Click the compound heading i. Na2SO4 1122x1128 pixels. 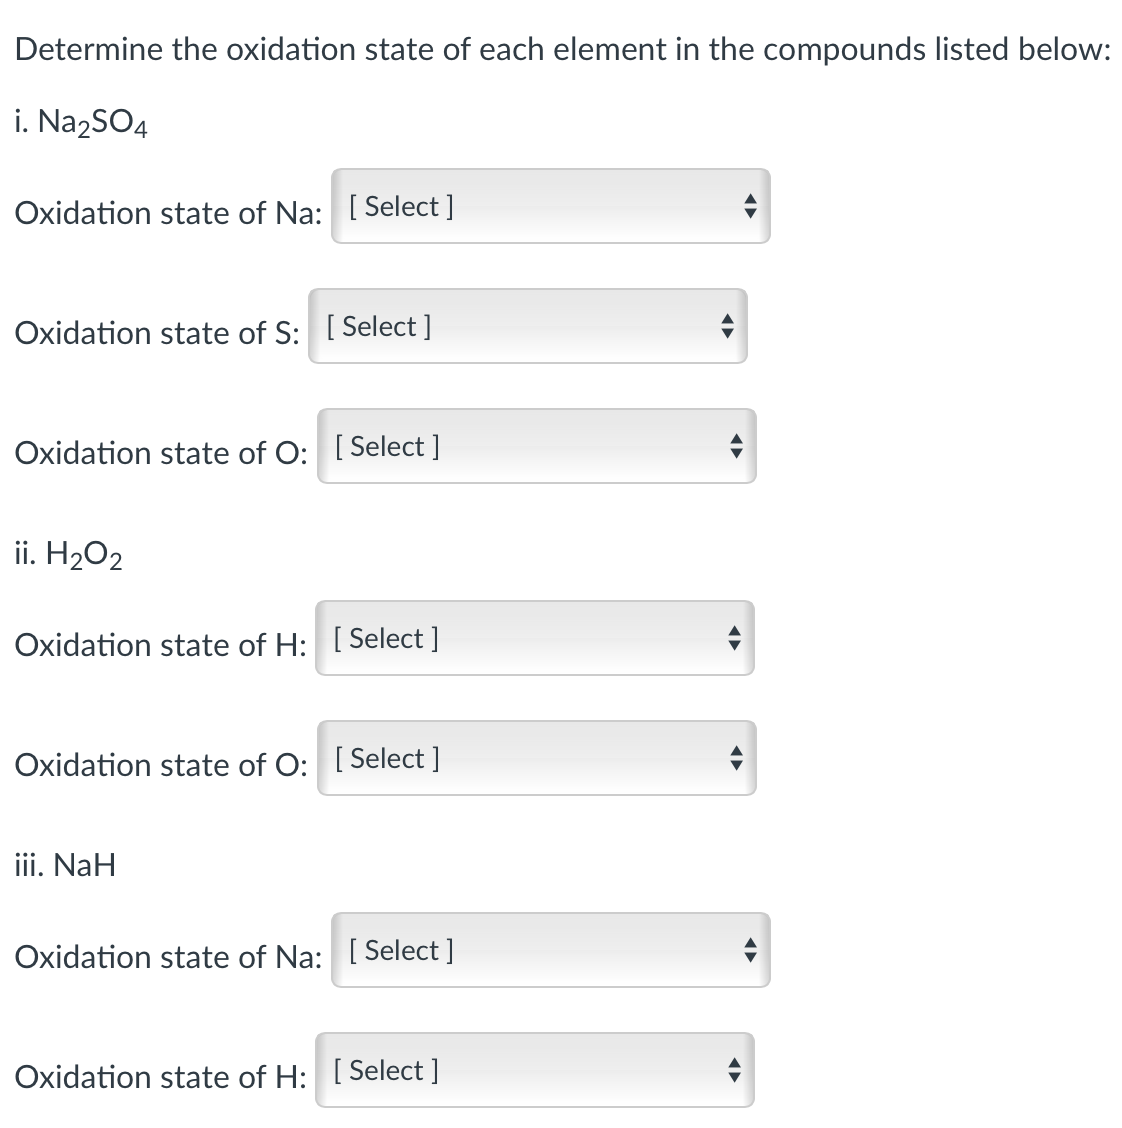80,122
